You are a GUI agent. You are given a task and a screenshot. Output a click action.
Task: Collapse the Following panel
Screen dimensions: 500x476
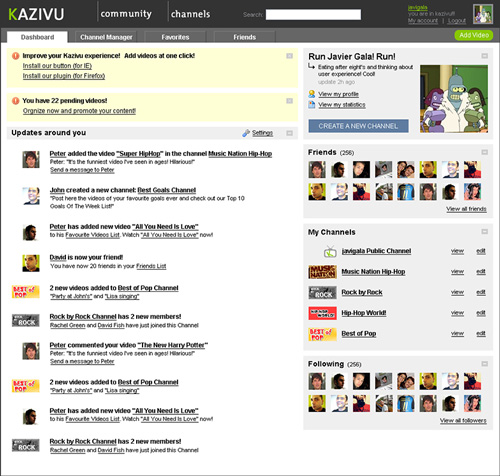(x=485, y=364)
